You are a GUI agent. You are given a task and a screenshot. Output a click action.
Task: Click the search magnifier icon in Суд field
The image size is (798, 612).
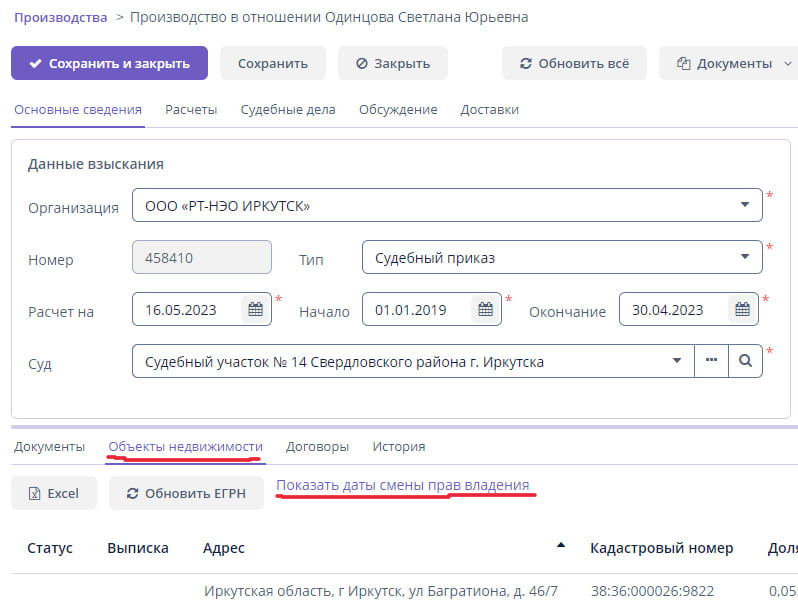coord(745,361)
